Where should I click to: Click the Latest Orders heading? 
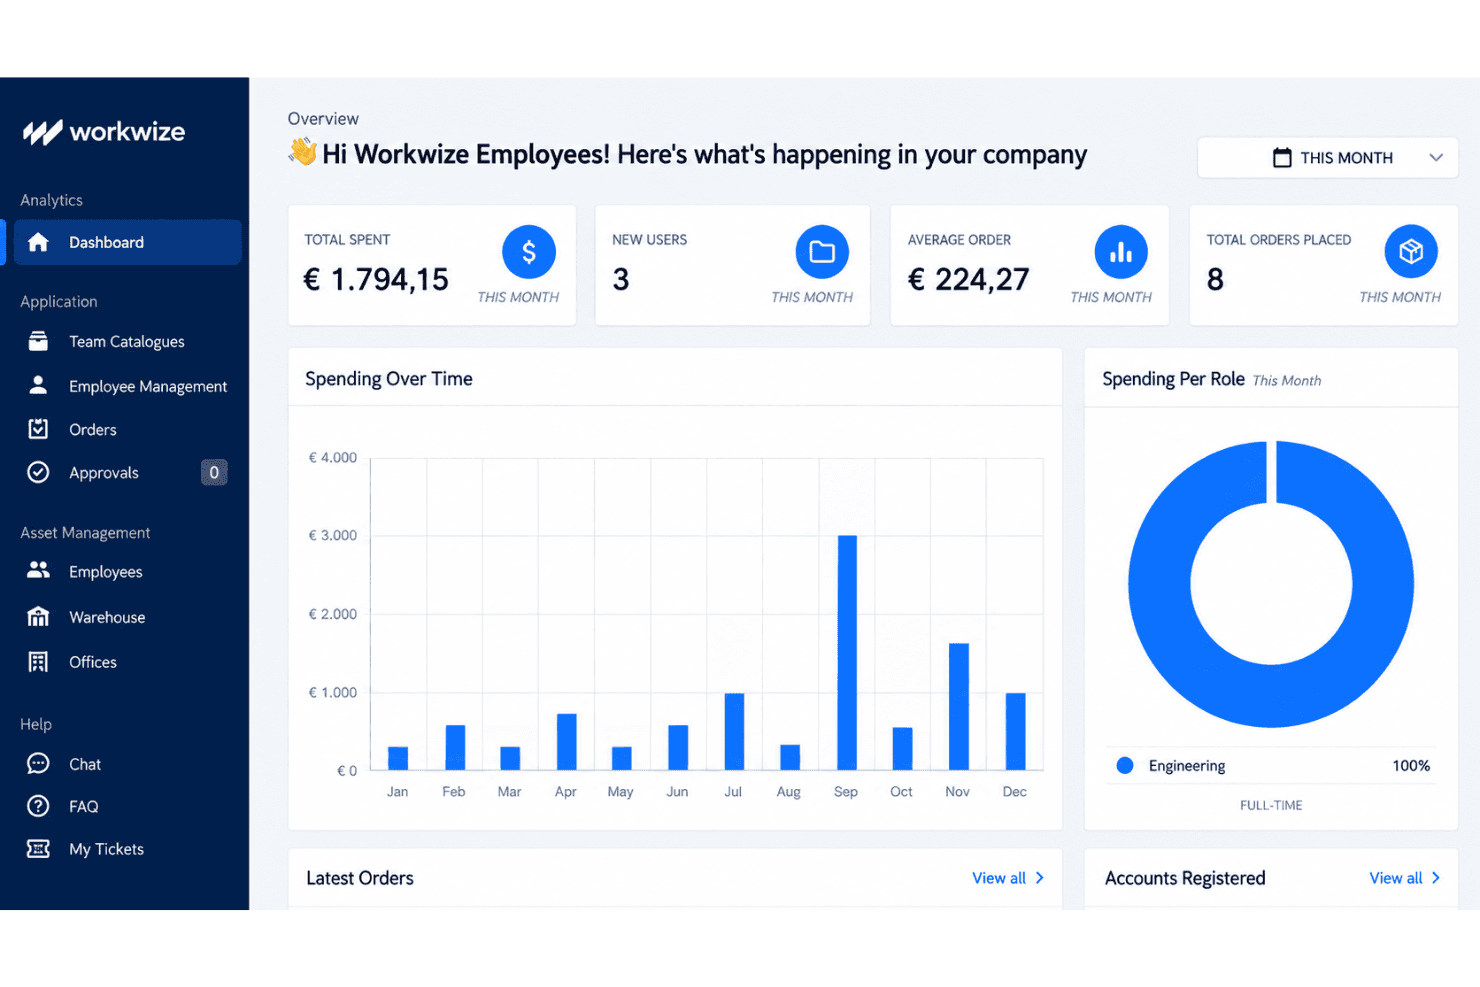point(360,878)
